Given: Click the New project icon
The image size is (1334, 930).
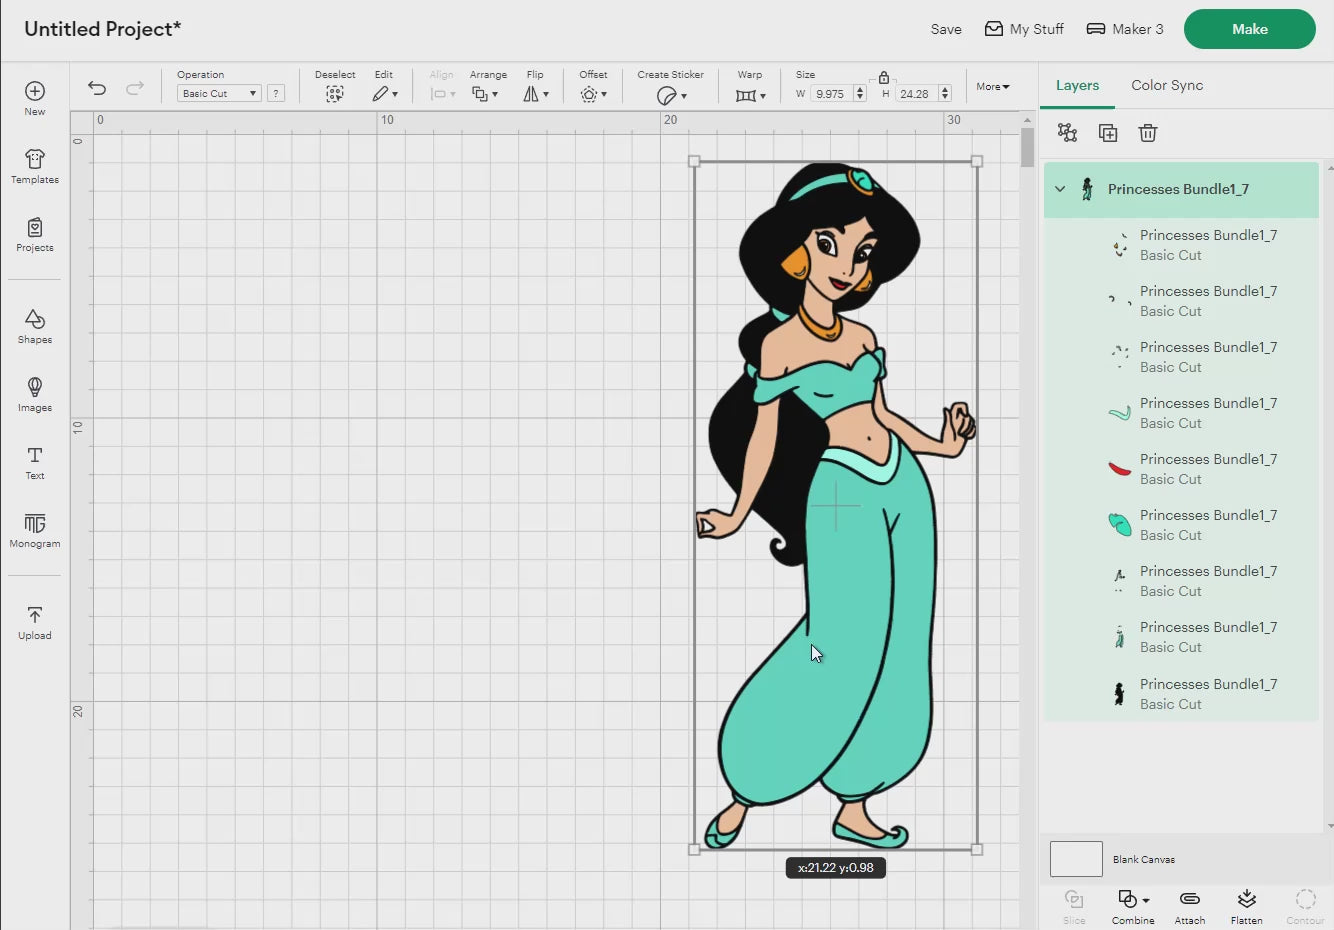Looking at the screenshot, I should (x=35, y=97).
